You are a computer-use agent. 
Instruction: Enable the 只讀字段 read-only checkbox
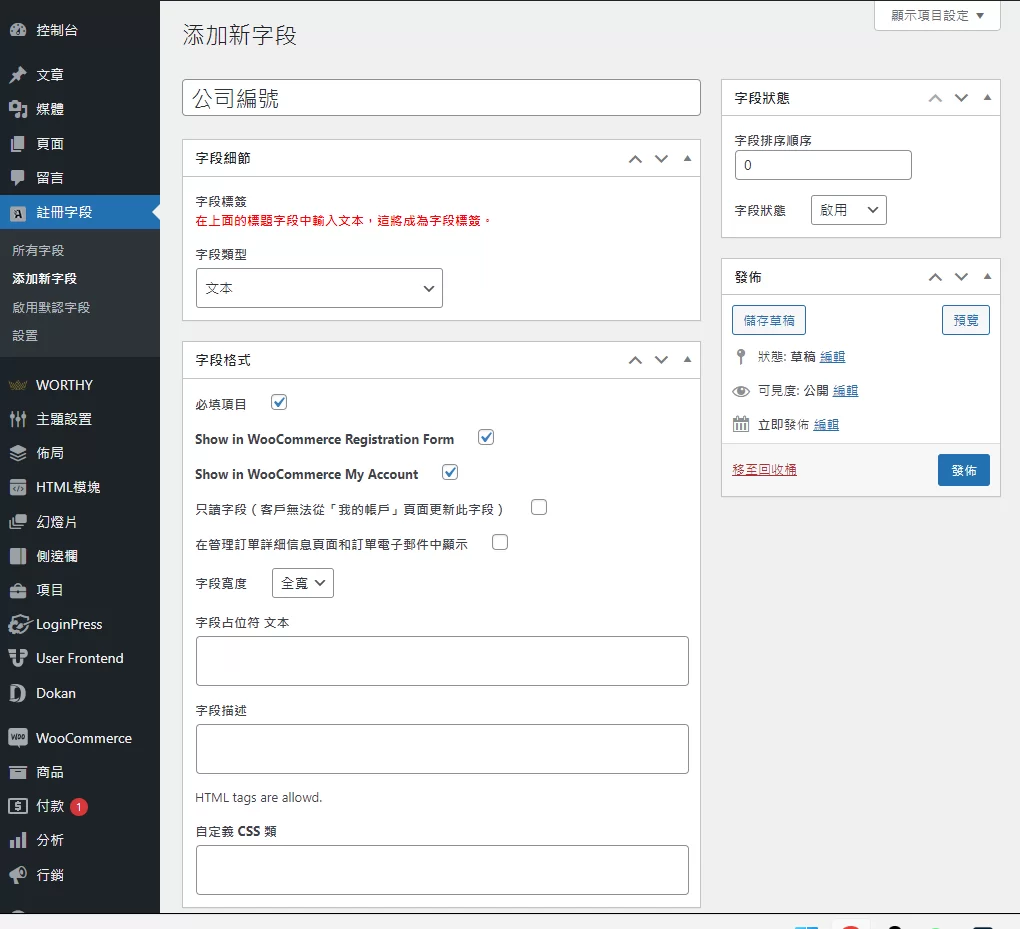539,507
